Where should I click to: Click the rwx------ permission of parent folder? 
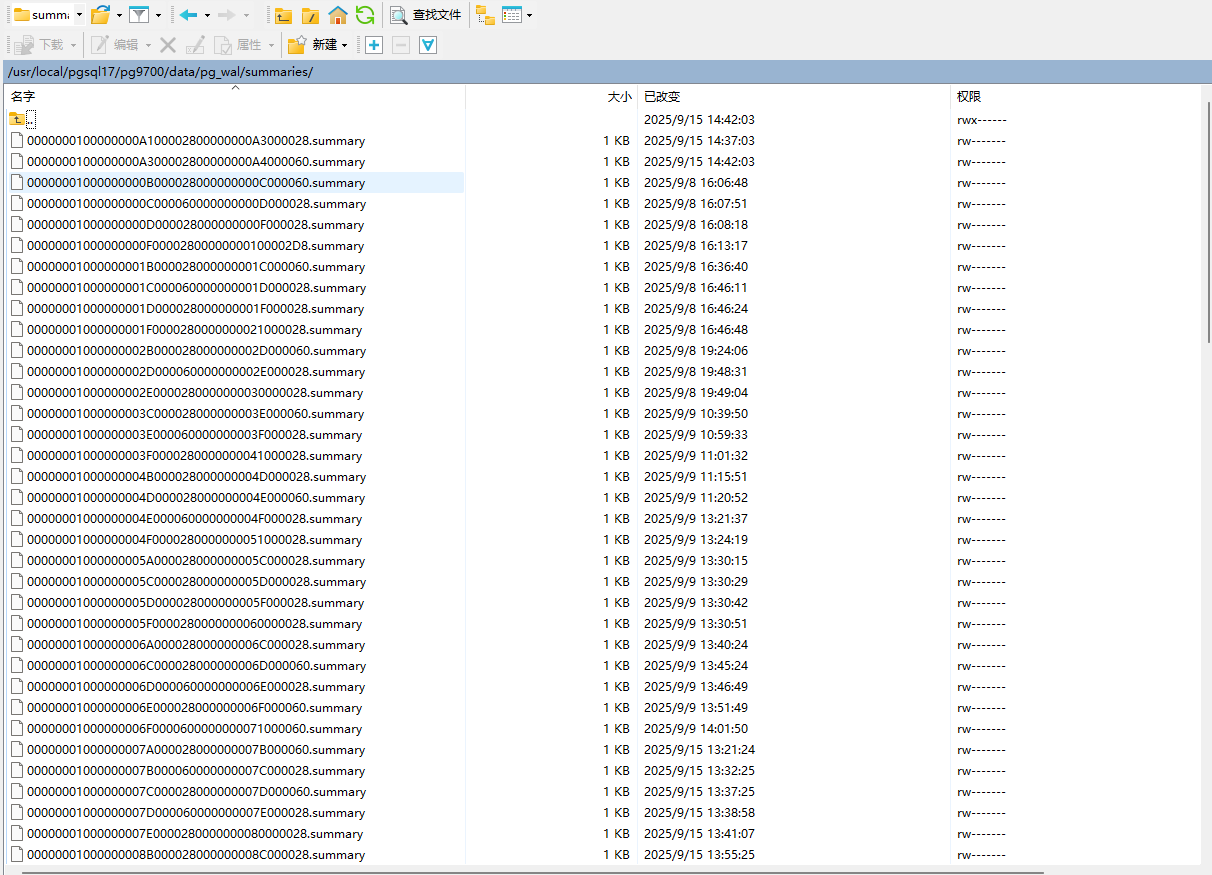coord(981,120)
